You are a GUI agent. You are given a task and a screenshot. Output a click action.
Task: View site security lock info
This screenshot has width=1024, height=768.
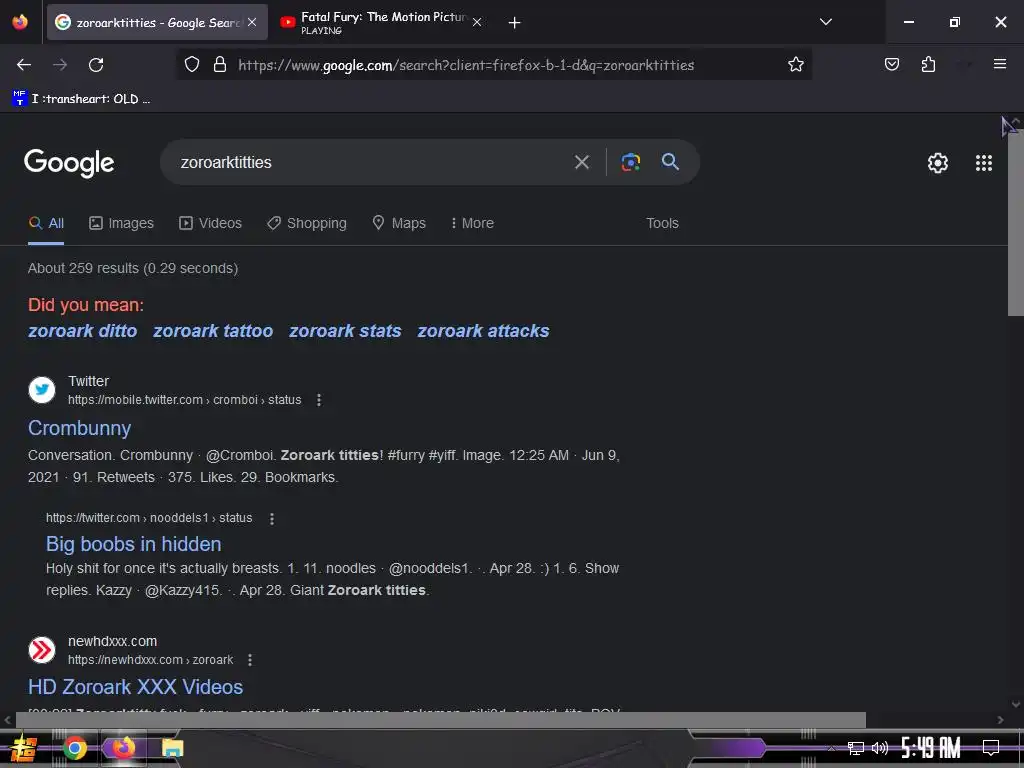(220, 64)
